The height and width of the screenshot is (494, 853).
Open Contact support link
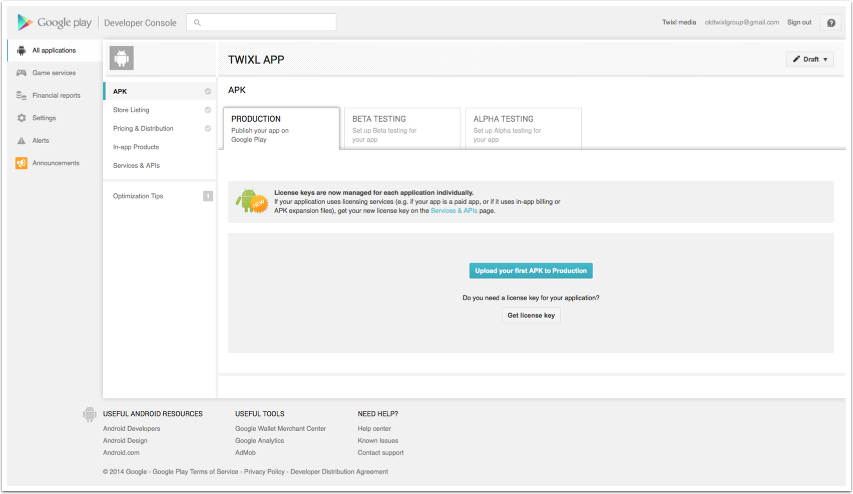pyautogui.click(x=381, y=453)
